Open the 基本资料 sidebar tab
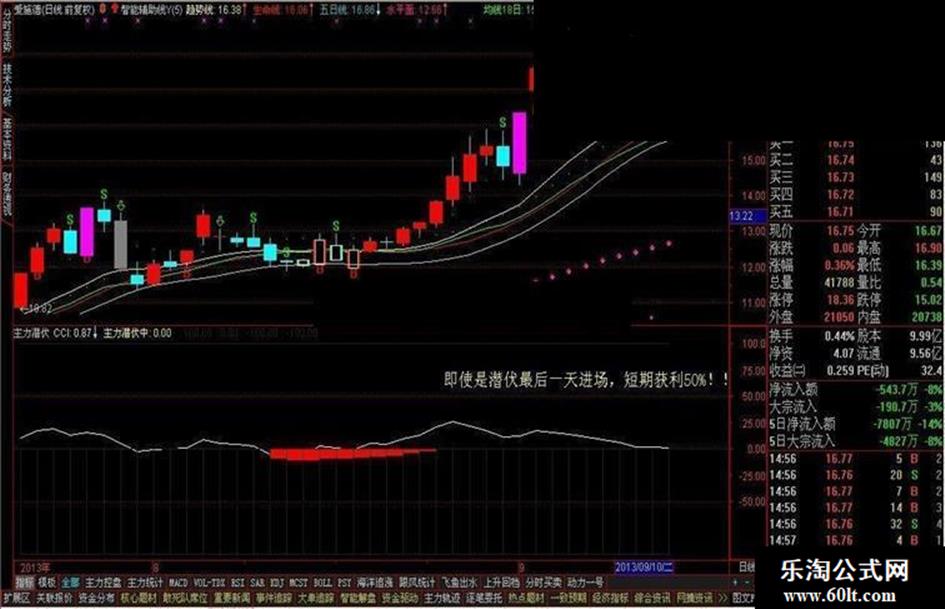The height and width of the screenshot is (609, 945). click(x=6, y=139)
